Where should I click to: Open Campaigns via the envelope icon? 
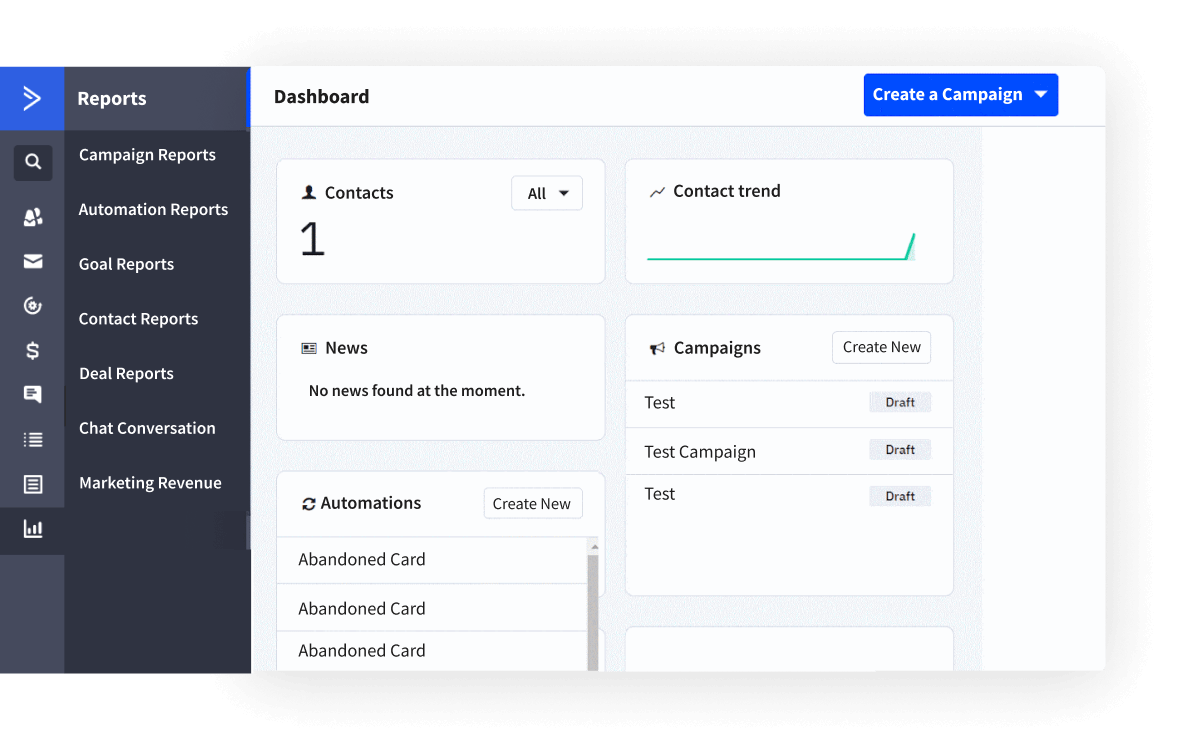(x=32, y=261)
